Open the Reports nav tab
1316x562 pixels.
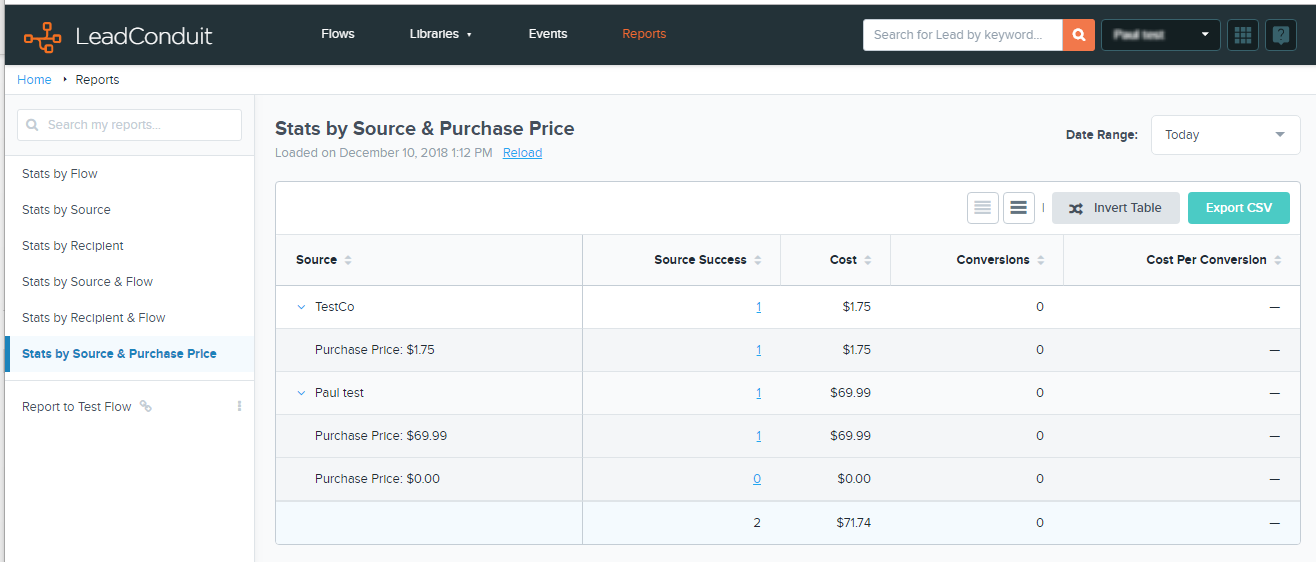click(644, 34)
